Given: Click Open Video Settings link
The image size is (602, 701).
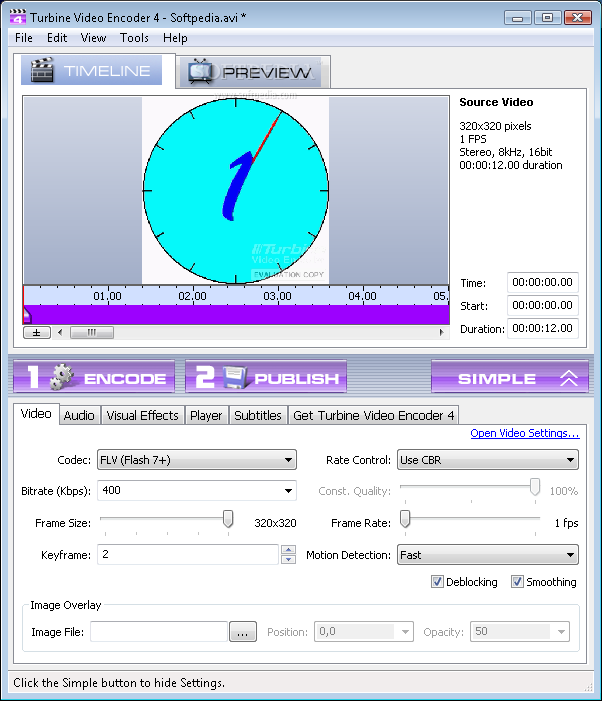Looking at the screenshot, I should [525, 433].
